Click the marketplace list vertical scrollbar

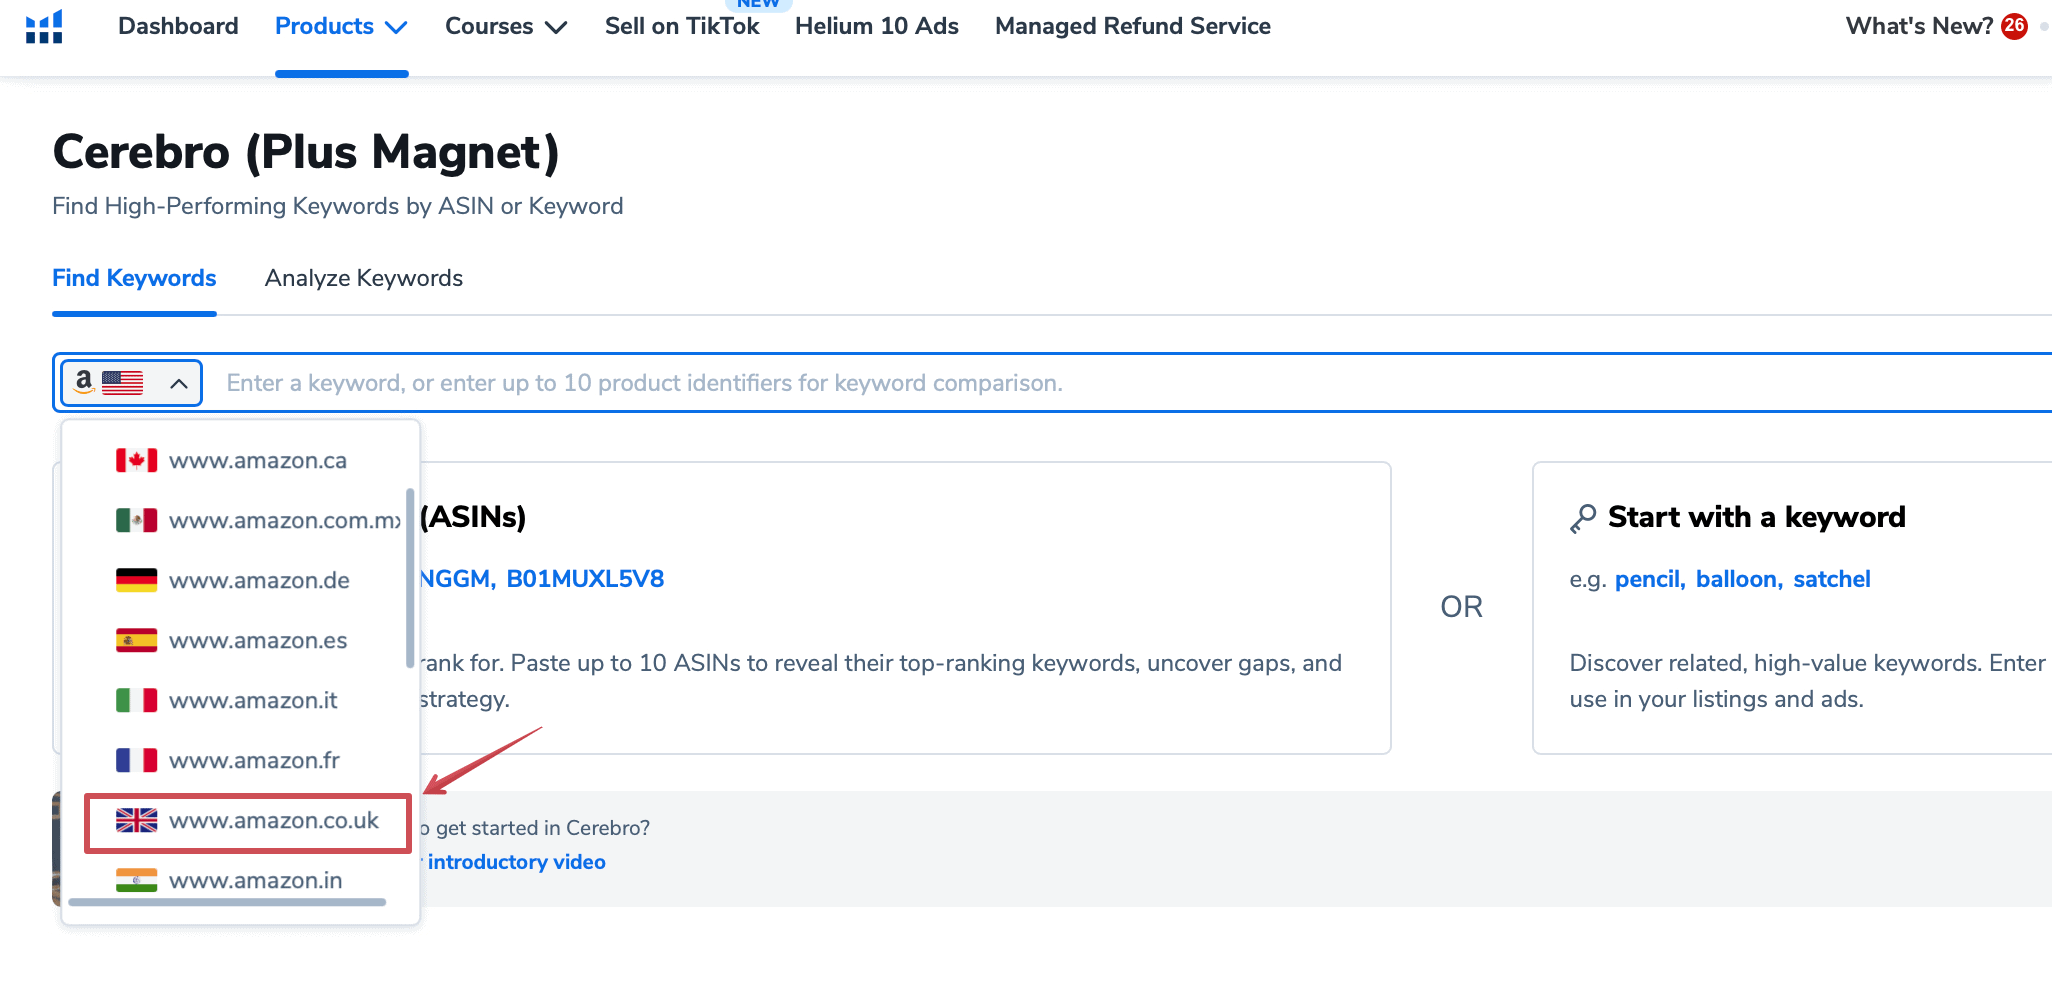[x=410, y=578]
